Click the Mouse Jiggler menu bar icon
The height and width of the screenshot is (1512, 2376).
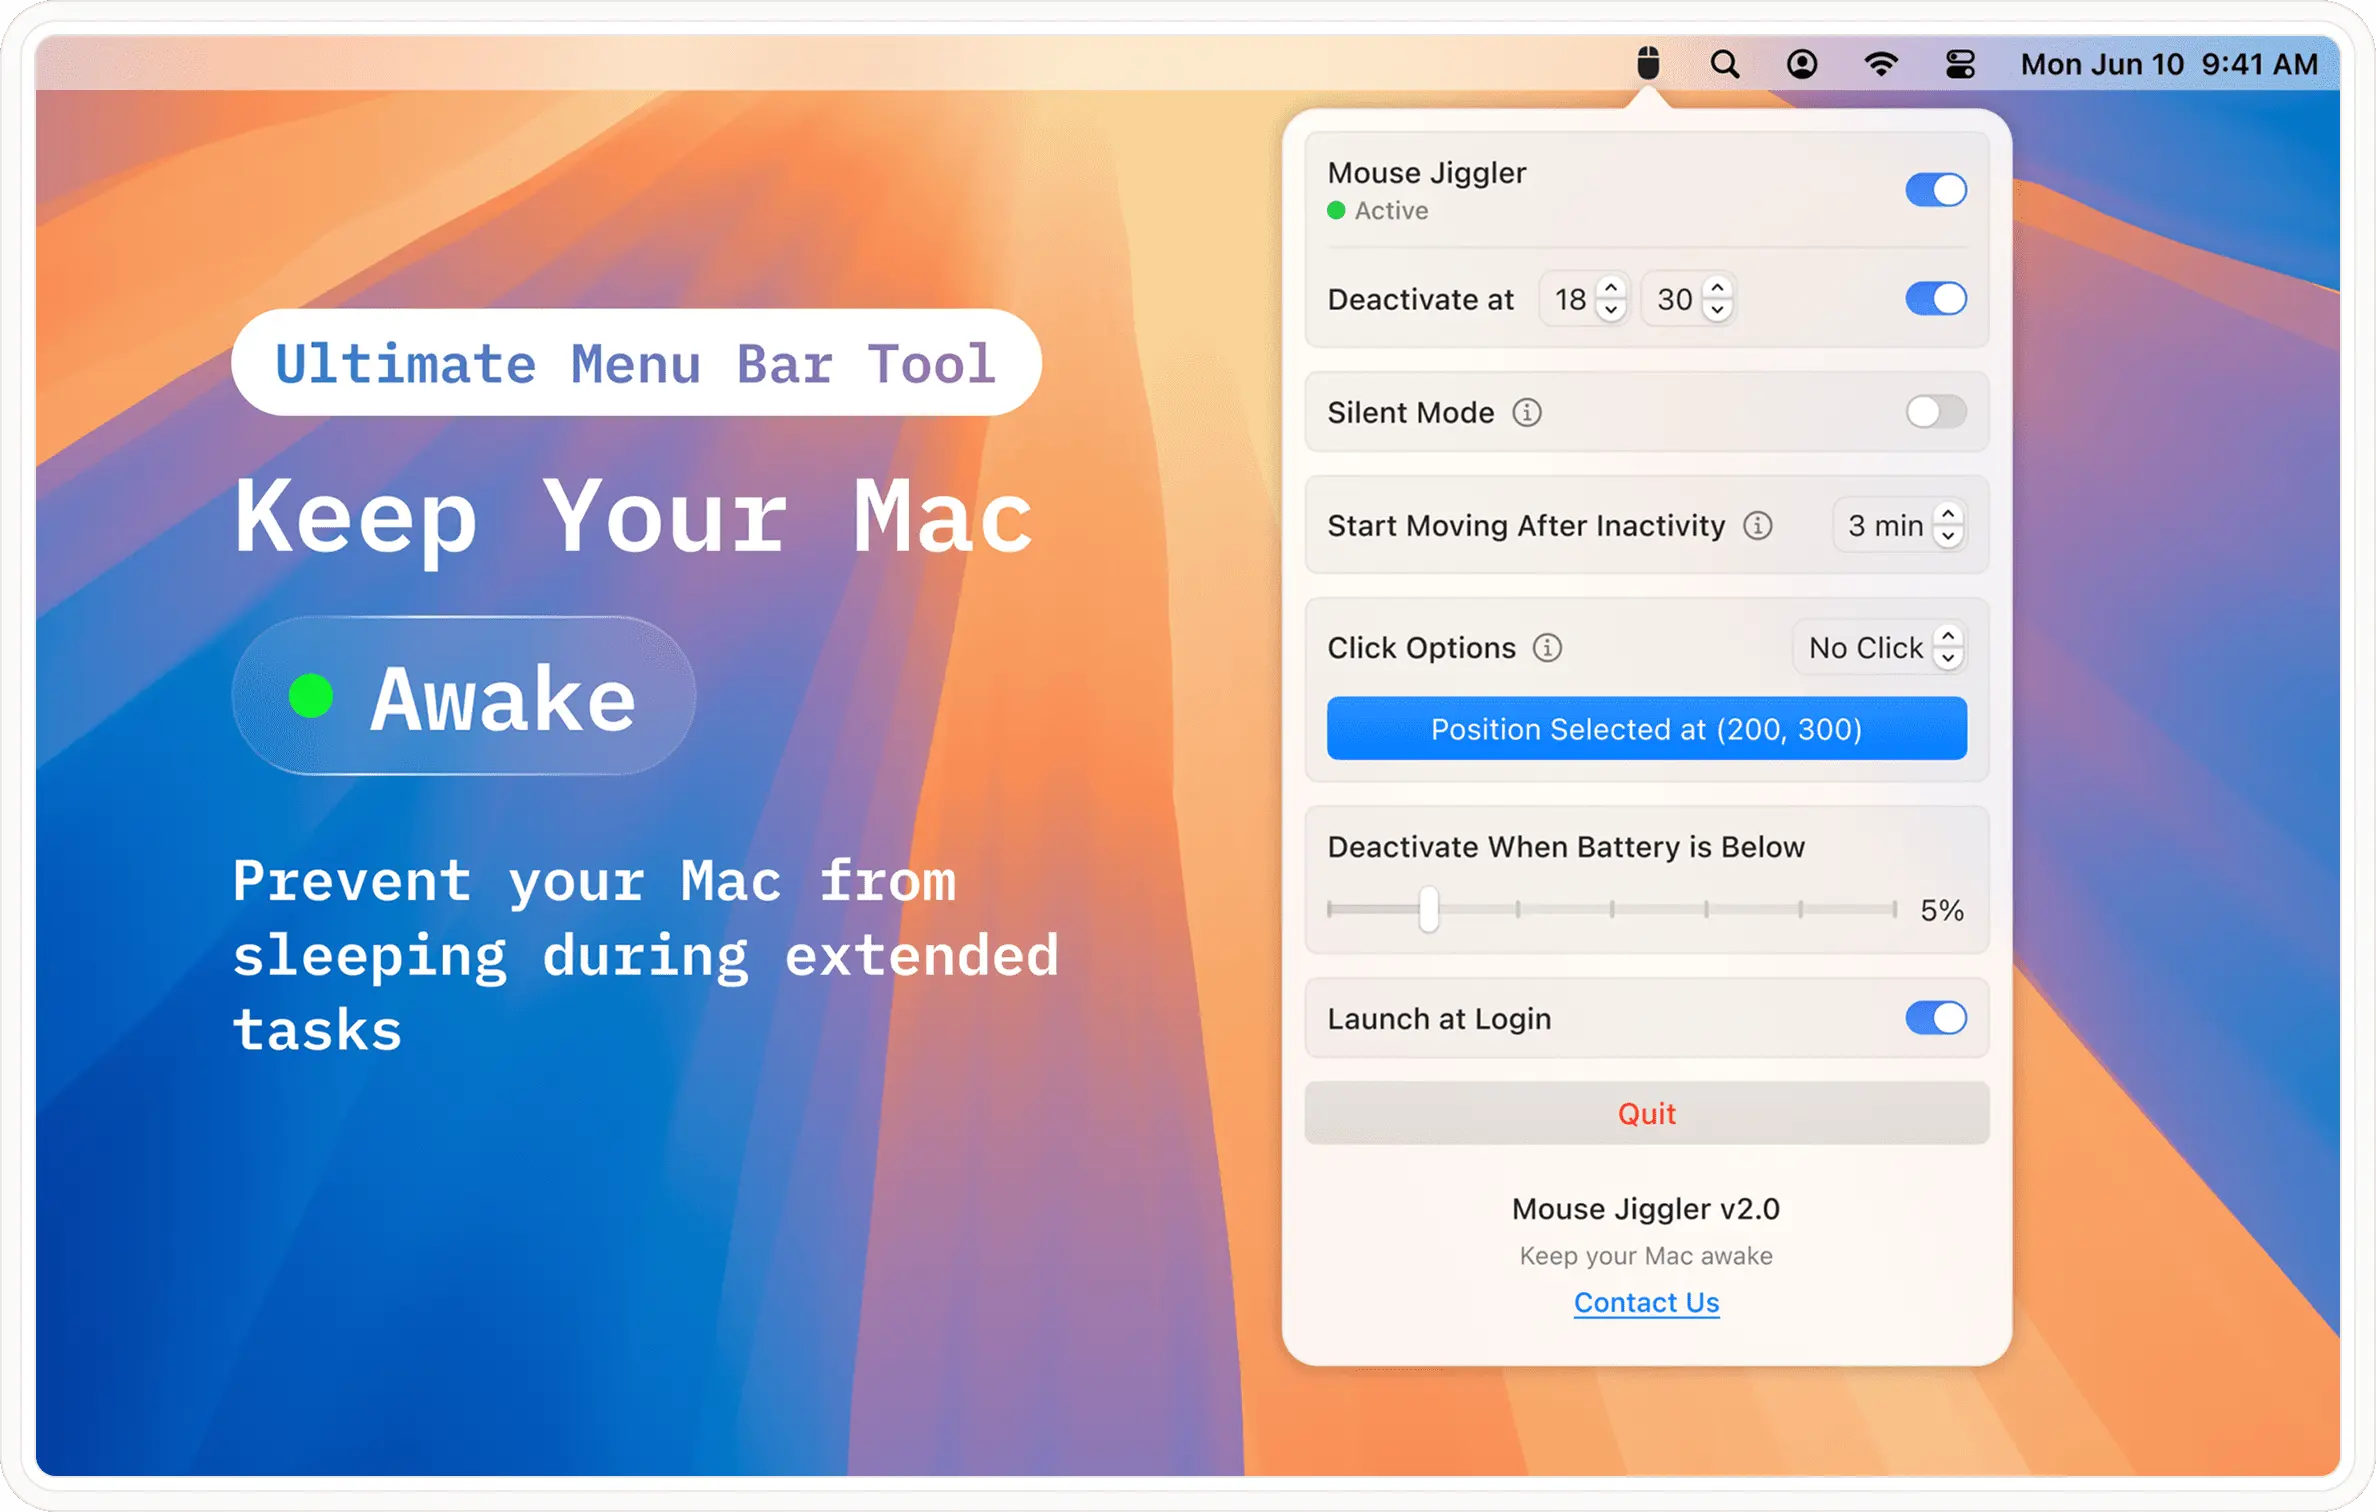(1648, 64)
